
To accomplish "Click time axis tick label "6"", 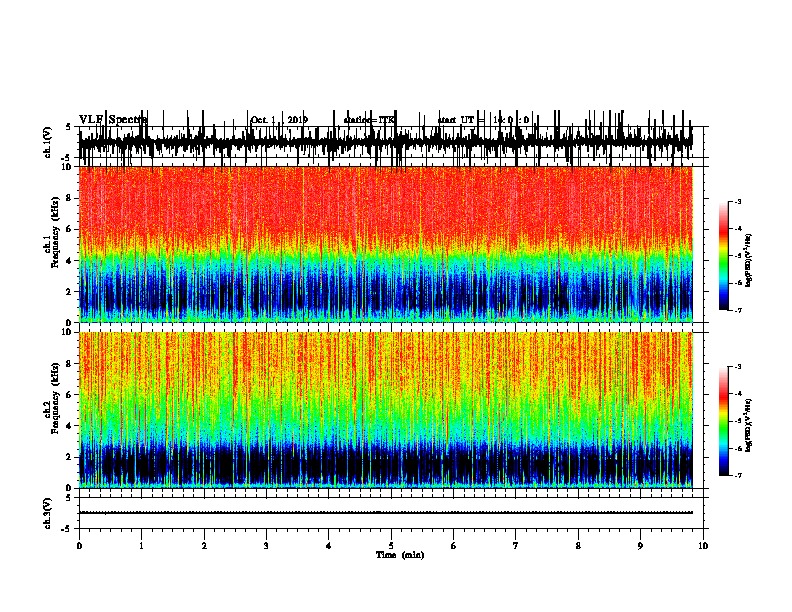I will pyautogui.click(x=453, y=546).
